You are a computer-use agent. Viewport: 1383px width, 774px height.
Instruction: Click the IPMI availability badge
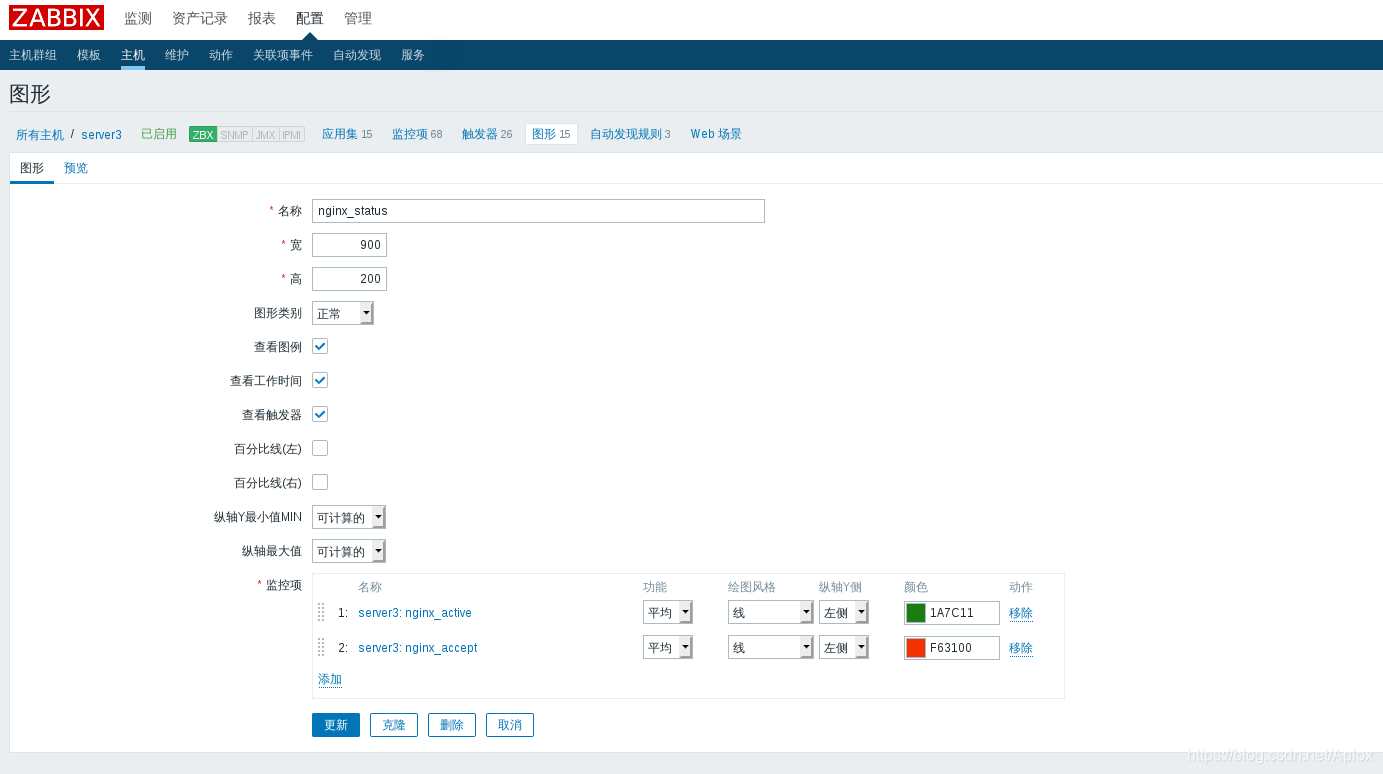tap(291, 134)
